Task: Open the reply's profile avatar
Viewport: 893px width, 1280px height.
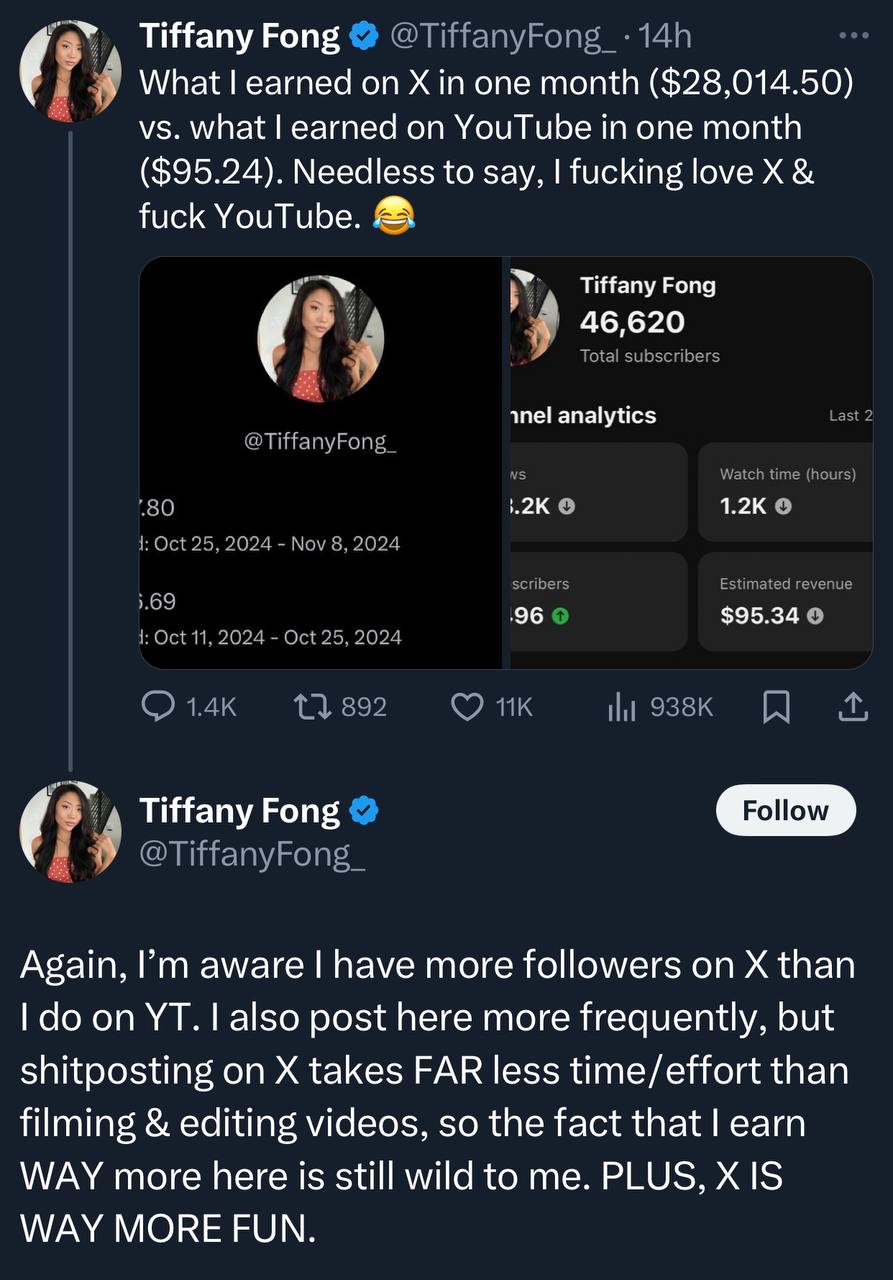Action: click(x=70, y=832)
